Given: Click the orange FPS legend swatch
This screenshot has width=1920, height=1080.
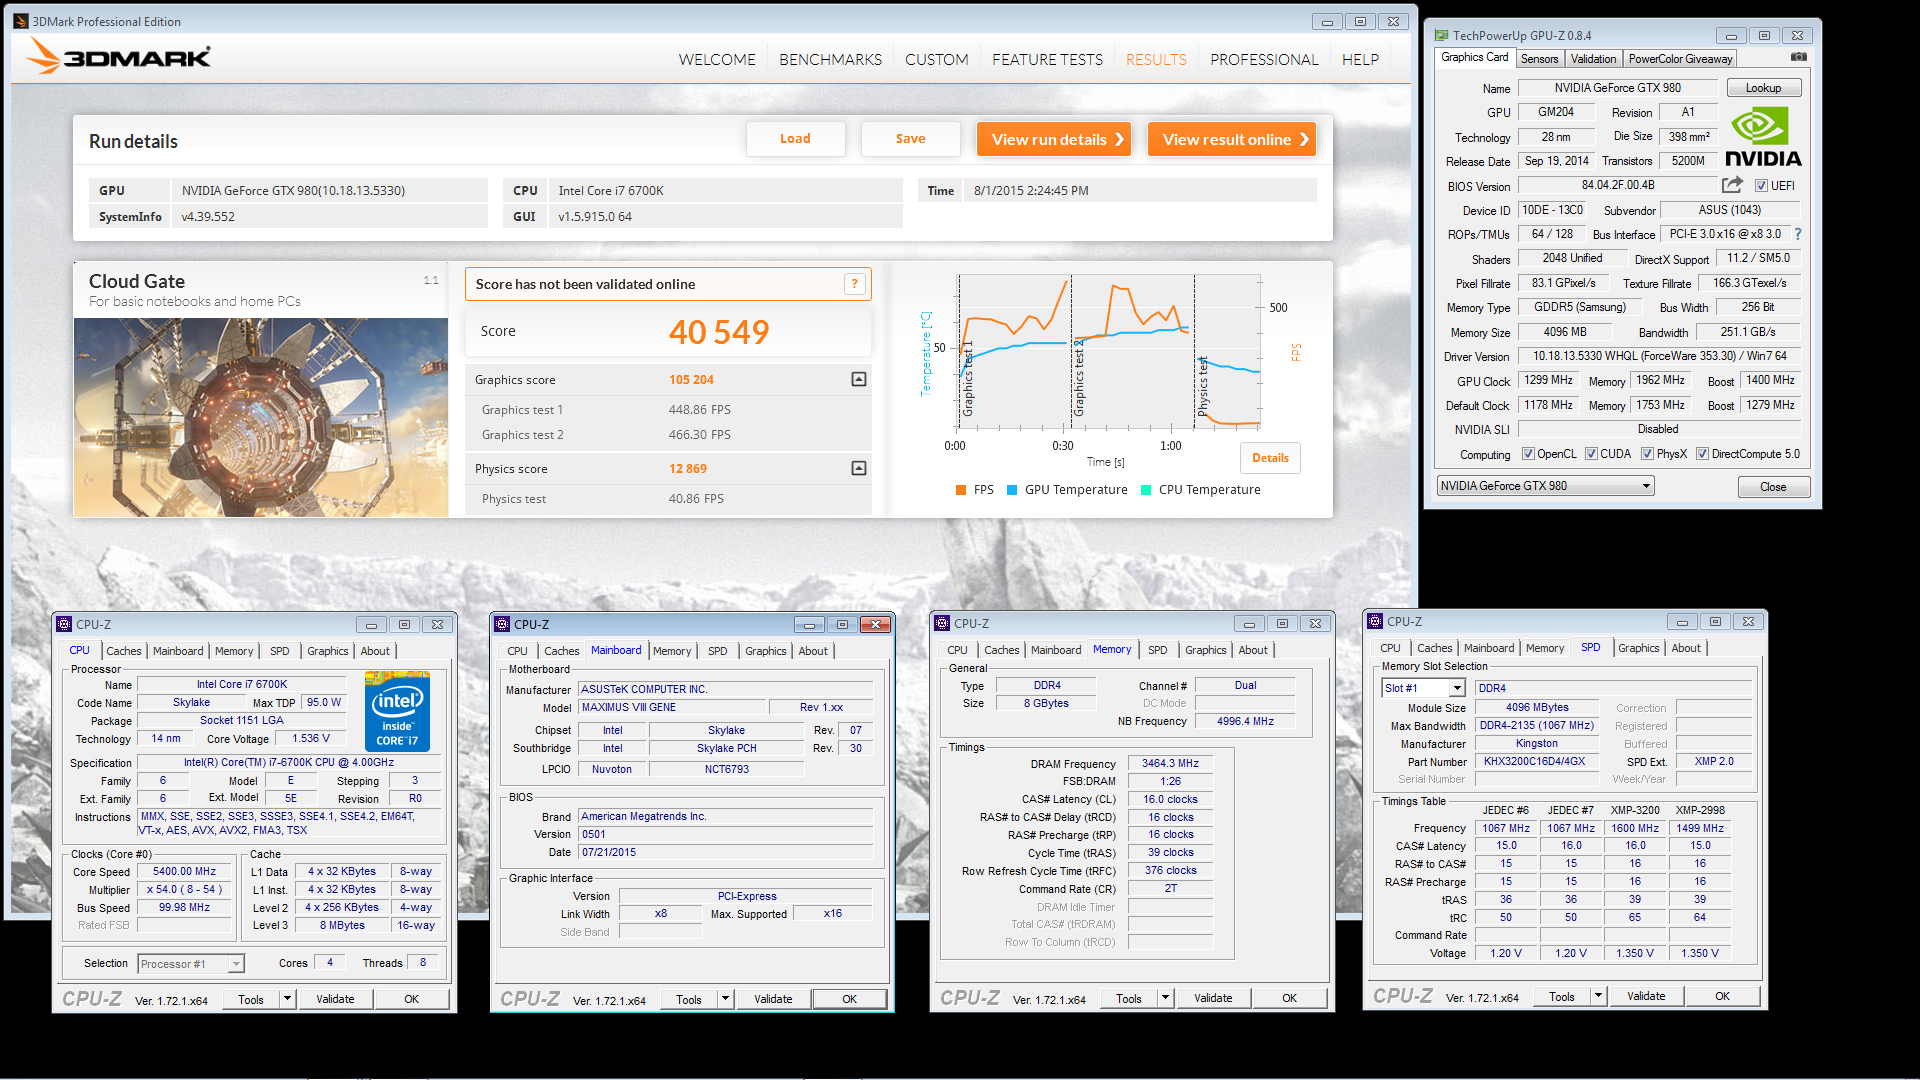Looking at the screenshot, I should click(960, 490).
